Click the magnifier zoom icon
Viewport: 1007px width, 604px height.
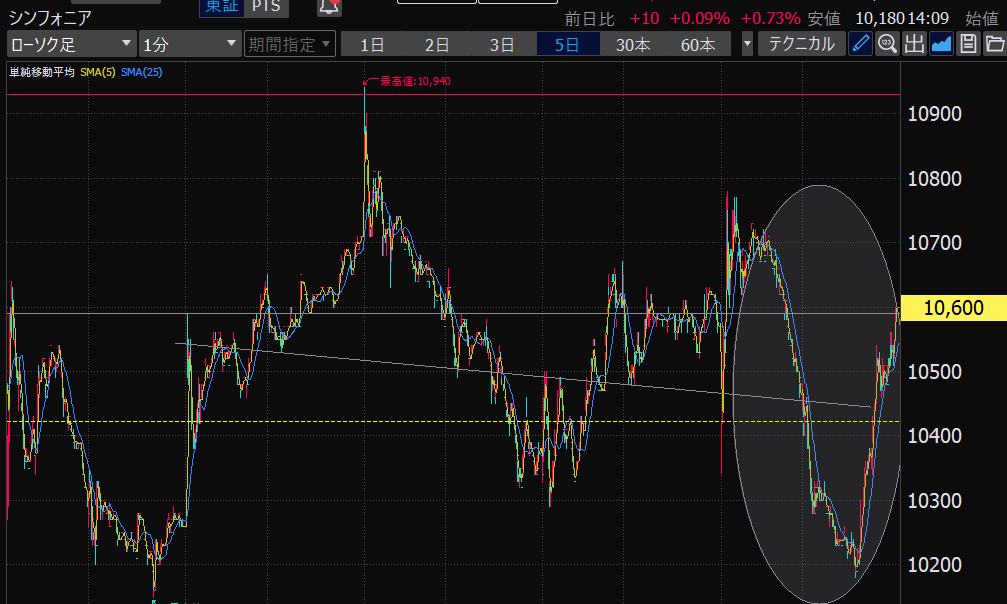(x=887, y=44)
